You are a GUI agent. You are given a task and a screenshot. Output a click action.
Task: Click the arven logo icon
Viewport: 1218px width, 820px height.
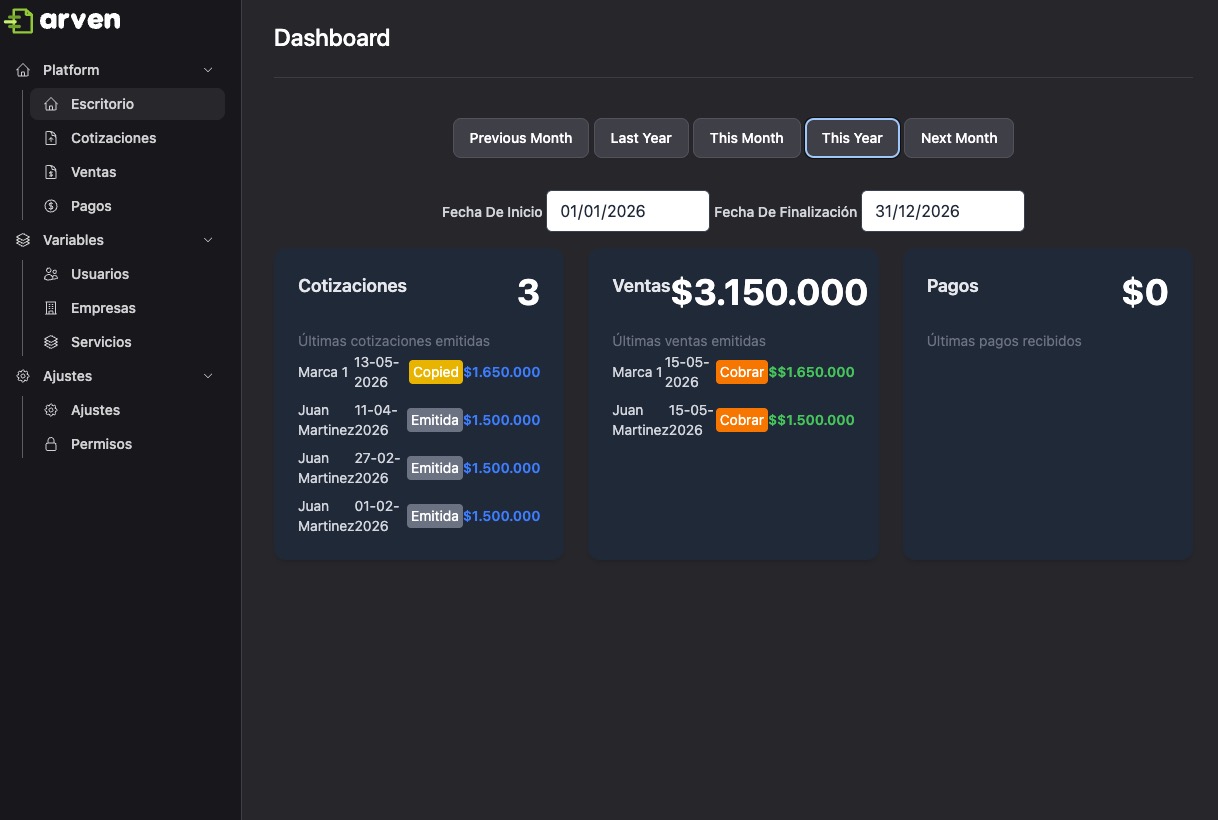[19, 21]
